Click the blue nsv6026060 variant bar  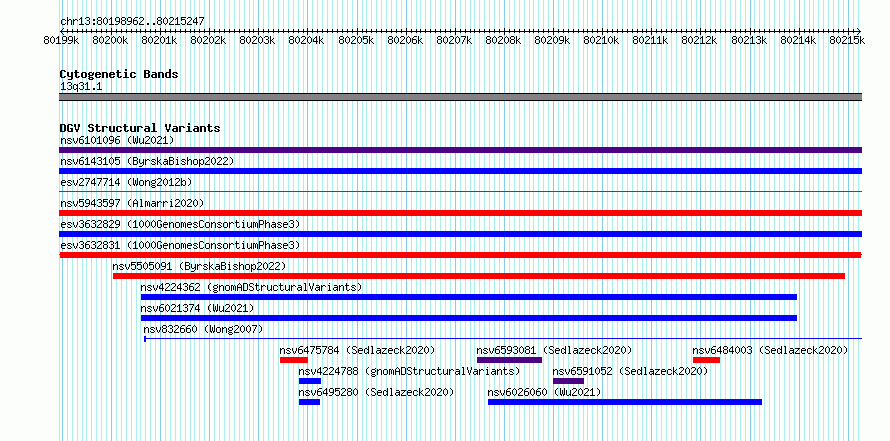coord(625,402)
